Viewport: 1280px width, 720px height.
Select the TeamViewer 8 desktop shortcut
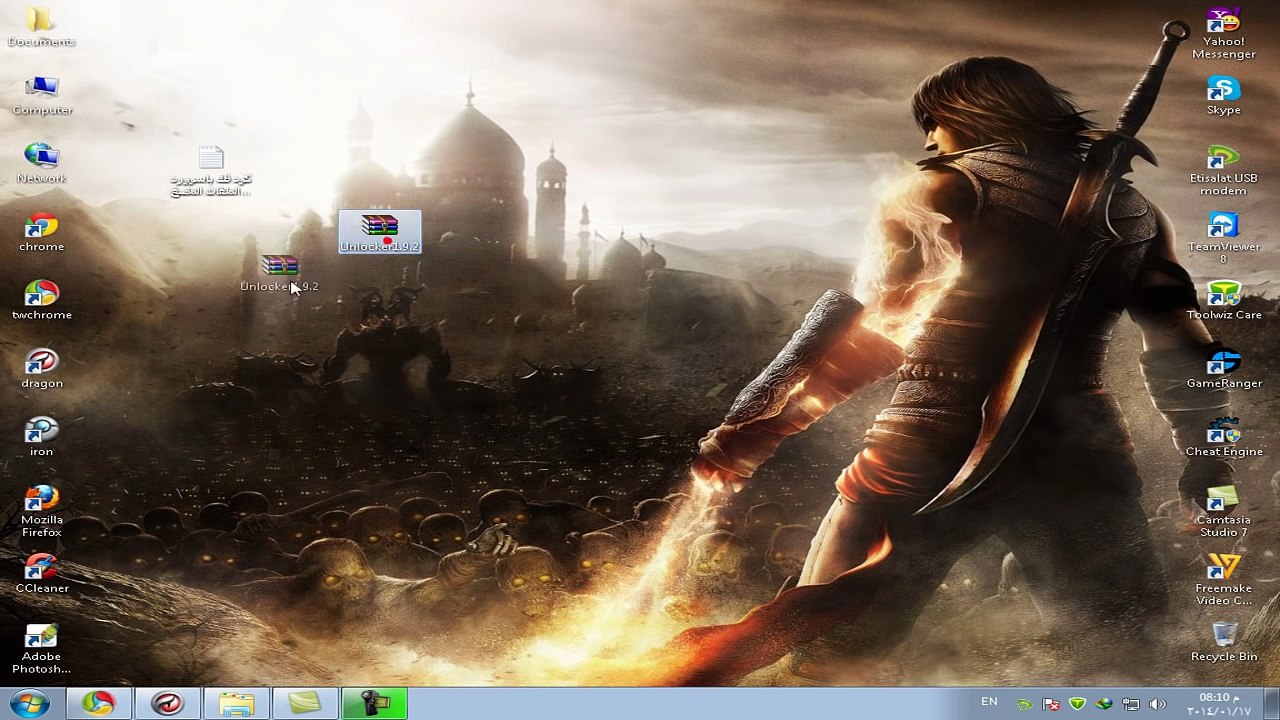pyautogui.click(x=1224, y=239)
